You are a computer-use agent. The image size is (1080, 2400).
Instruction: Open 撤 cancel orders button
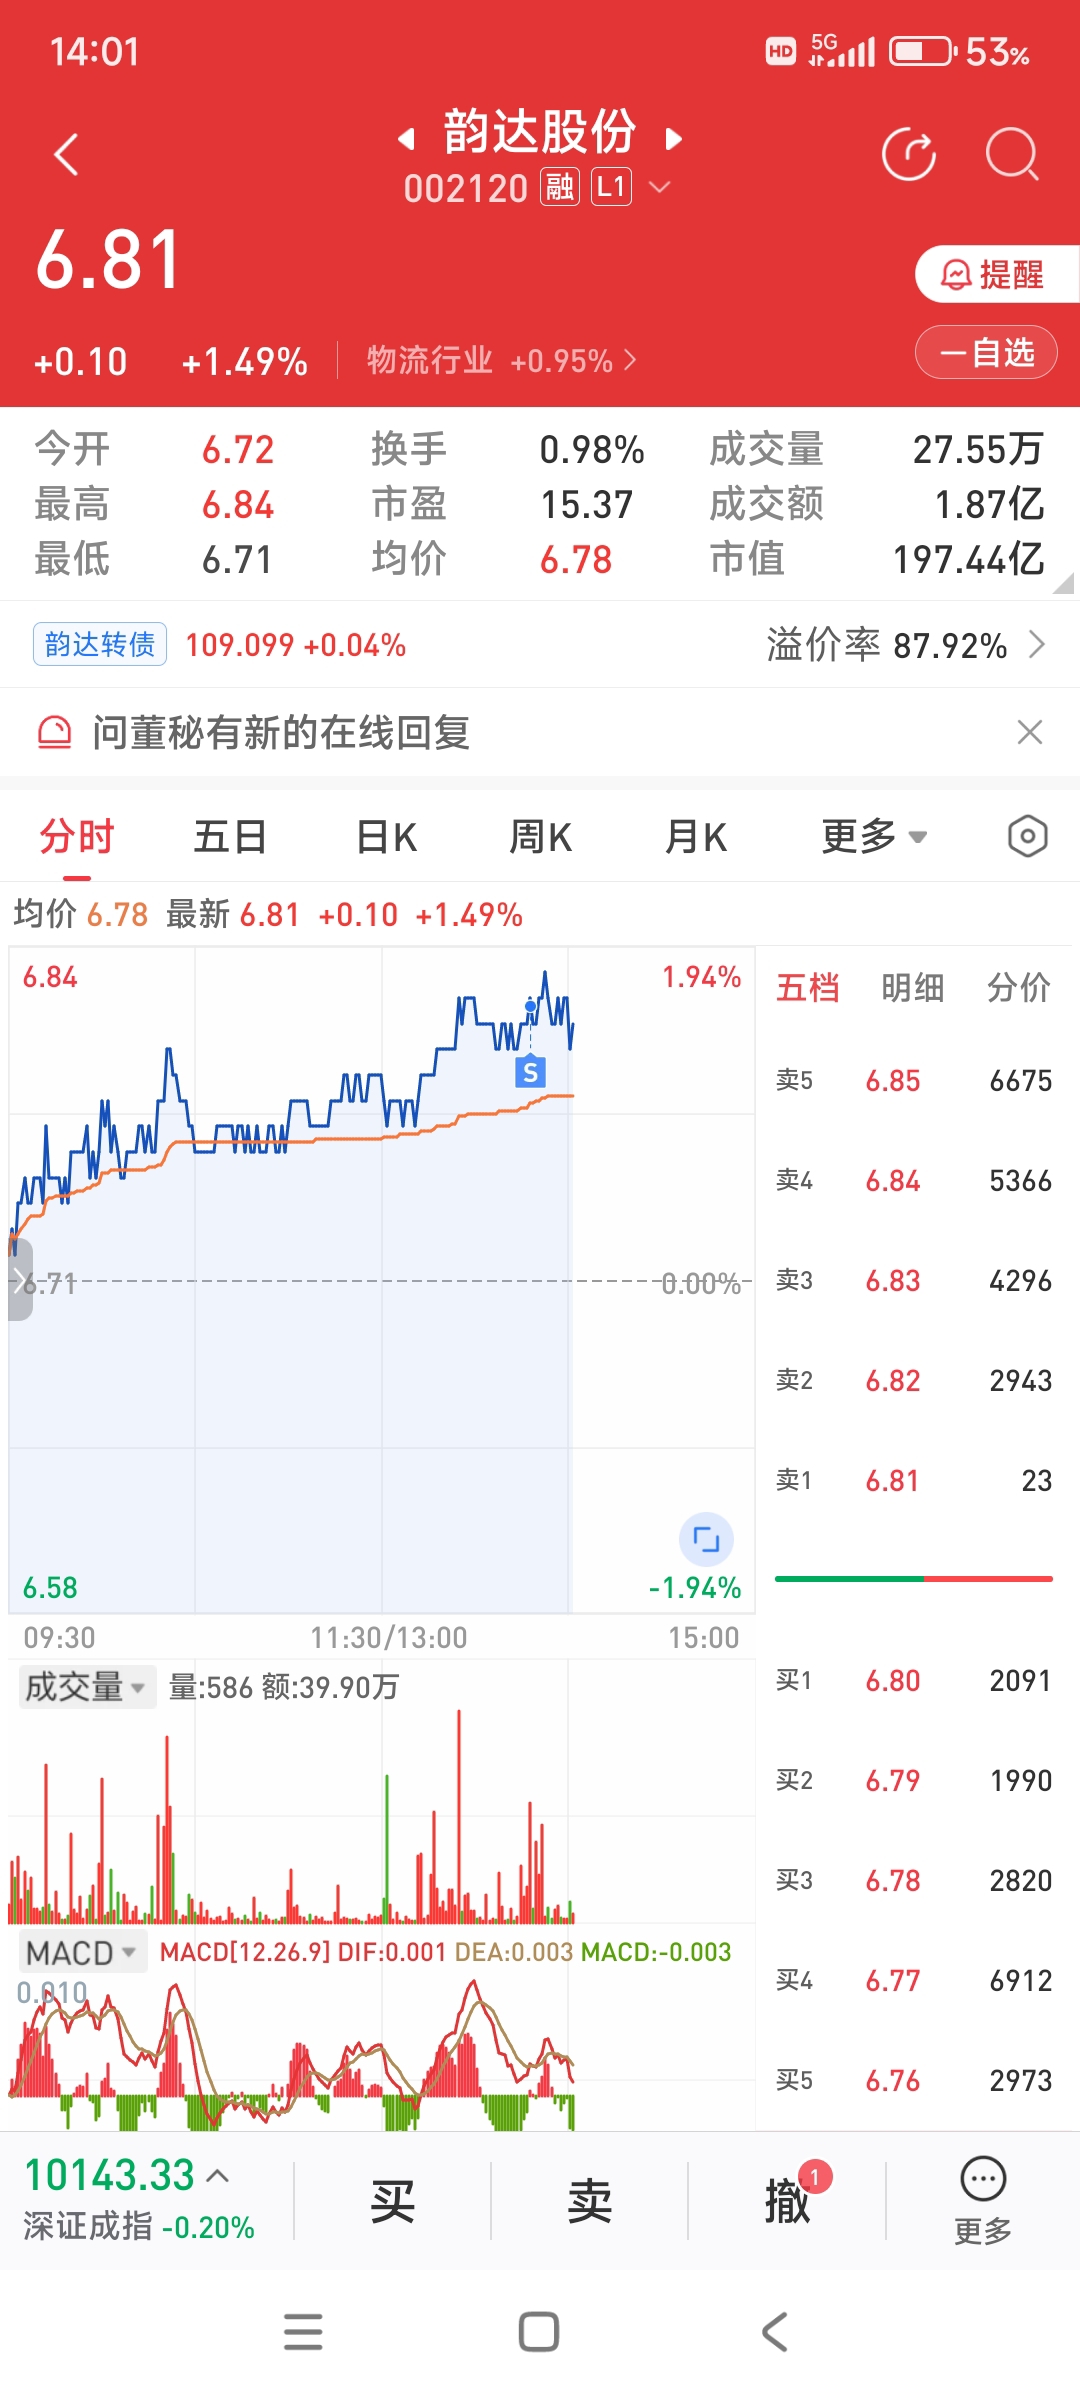click(x=787, y=2201)
